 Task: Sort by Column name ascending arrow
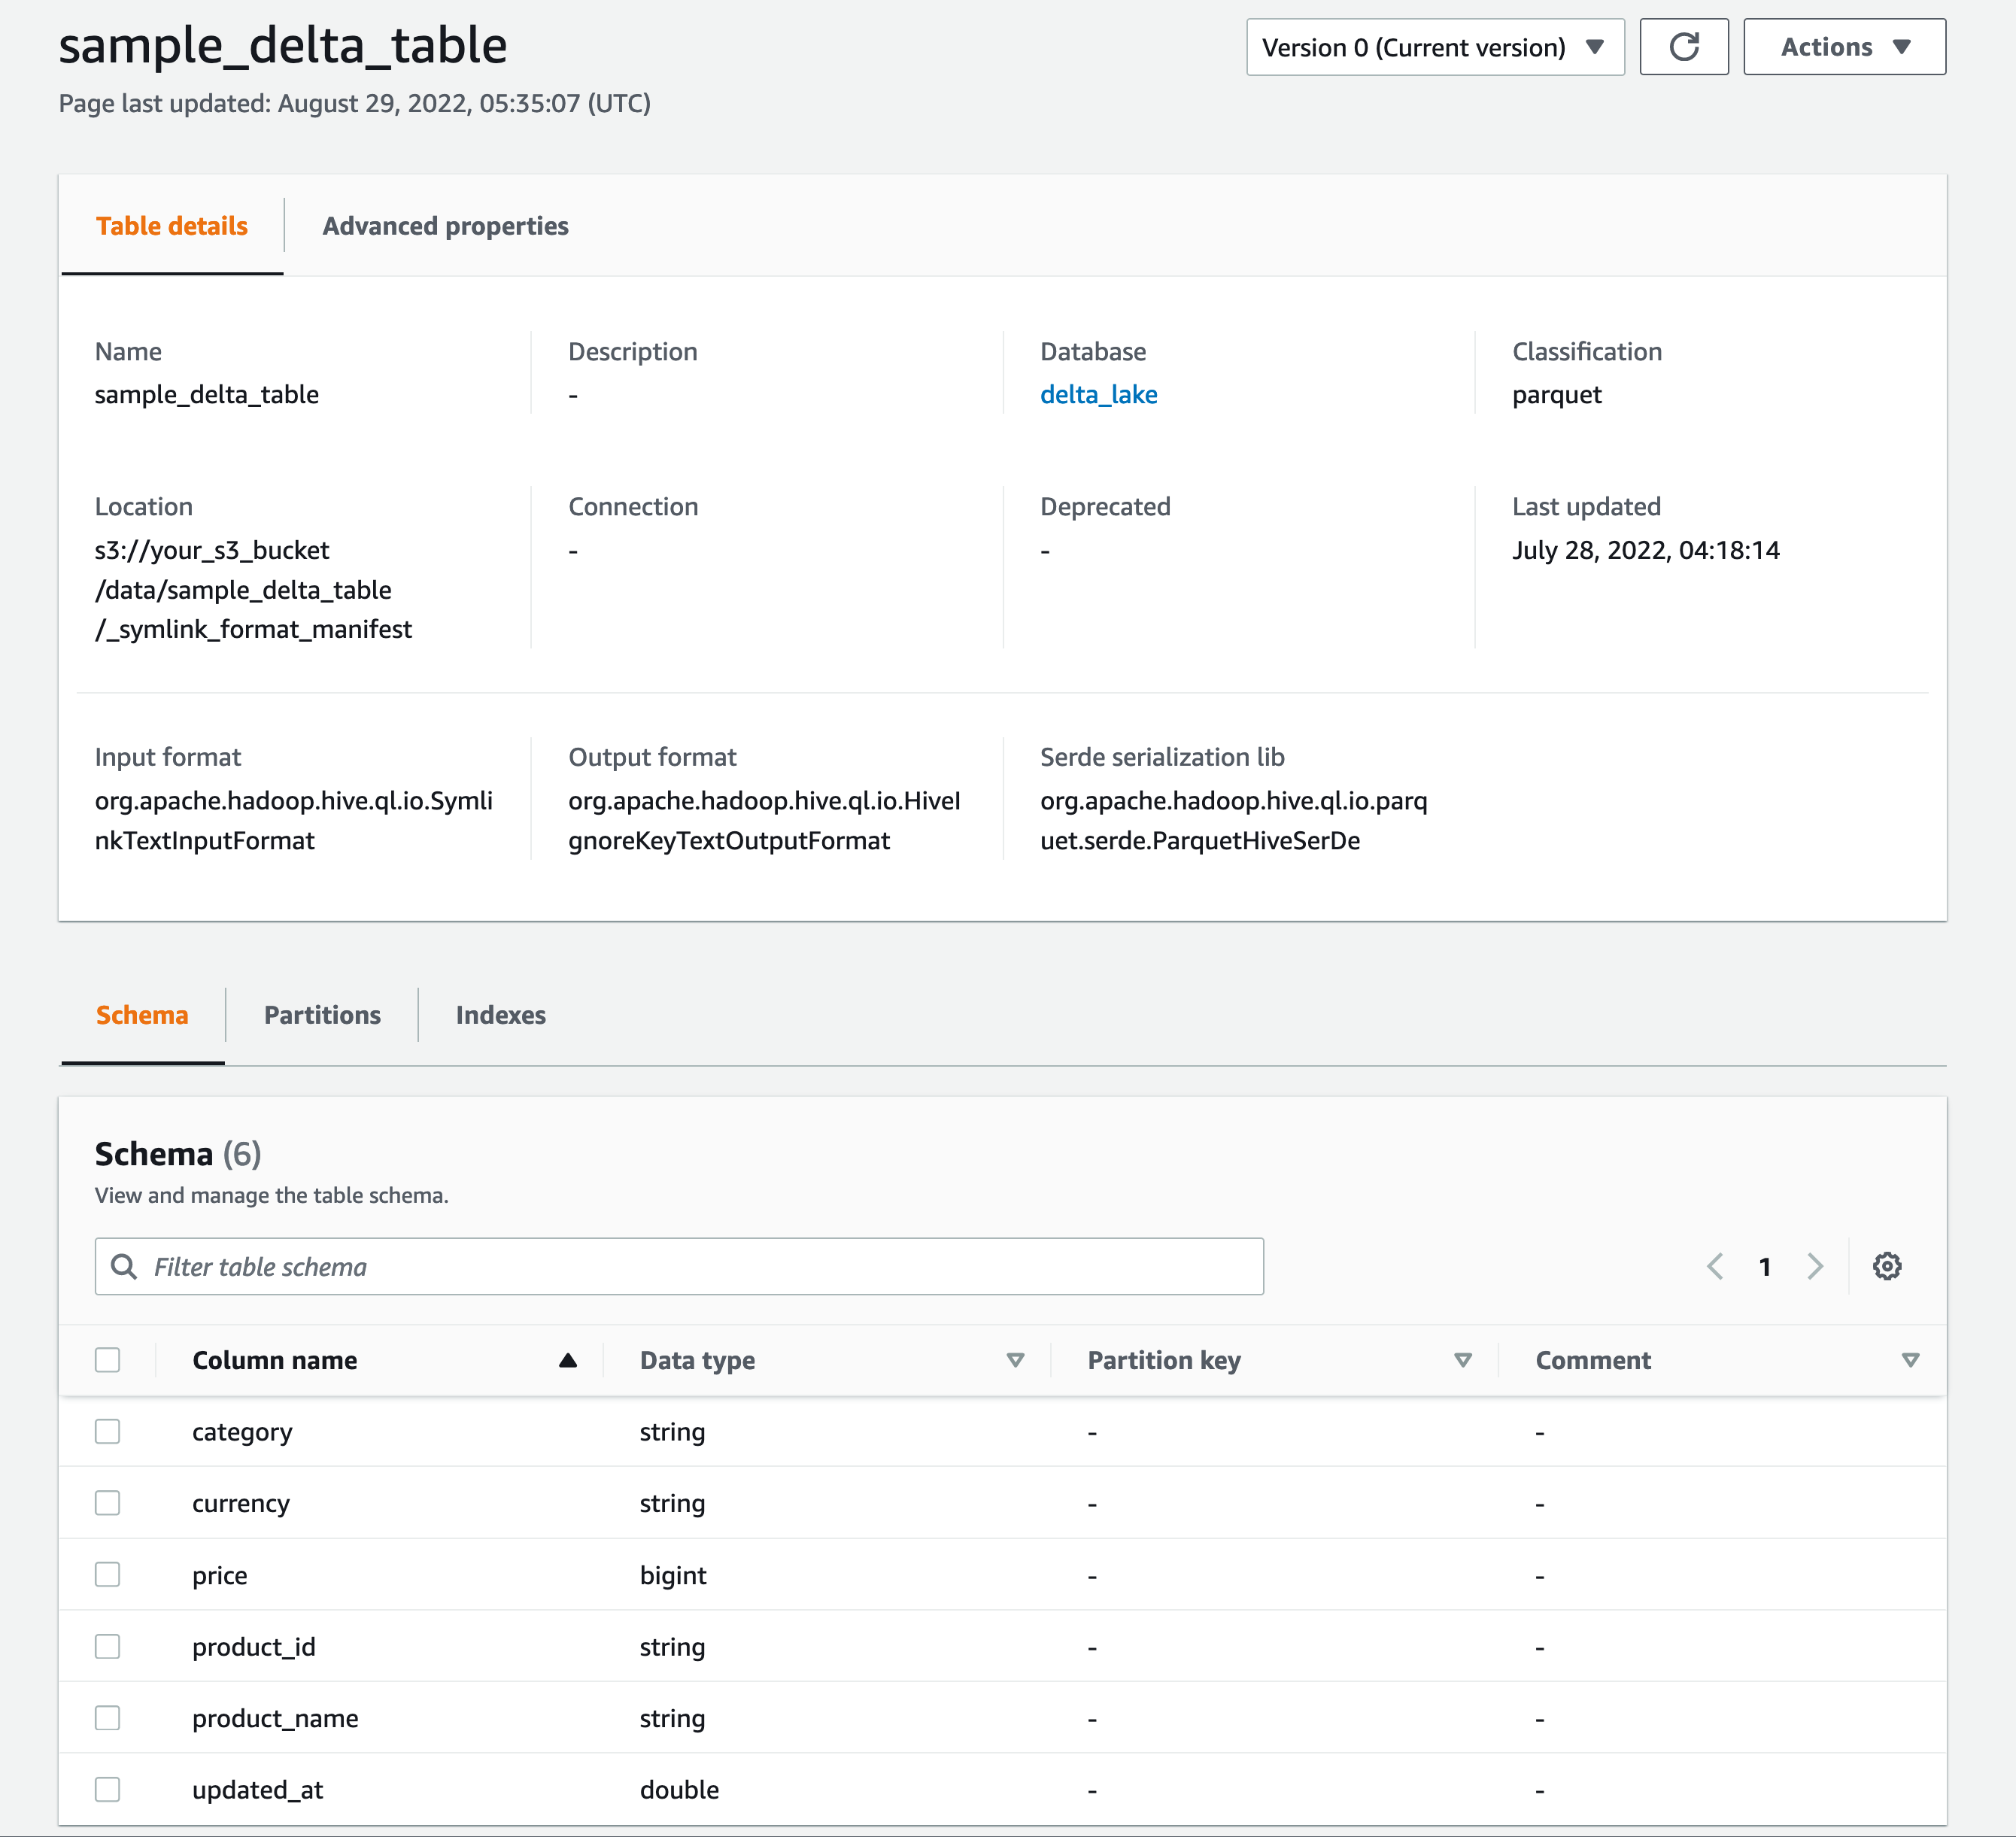click(x=567, y=1360)
